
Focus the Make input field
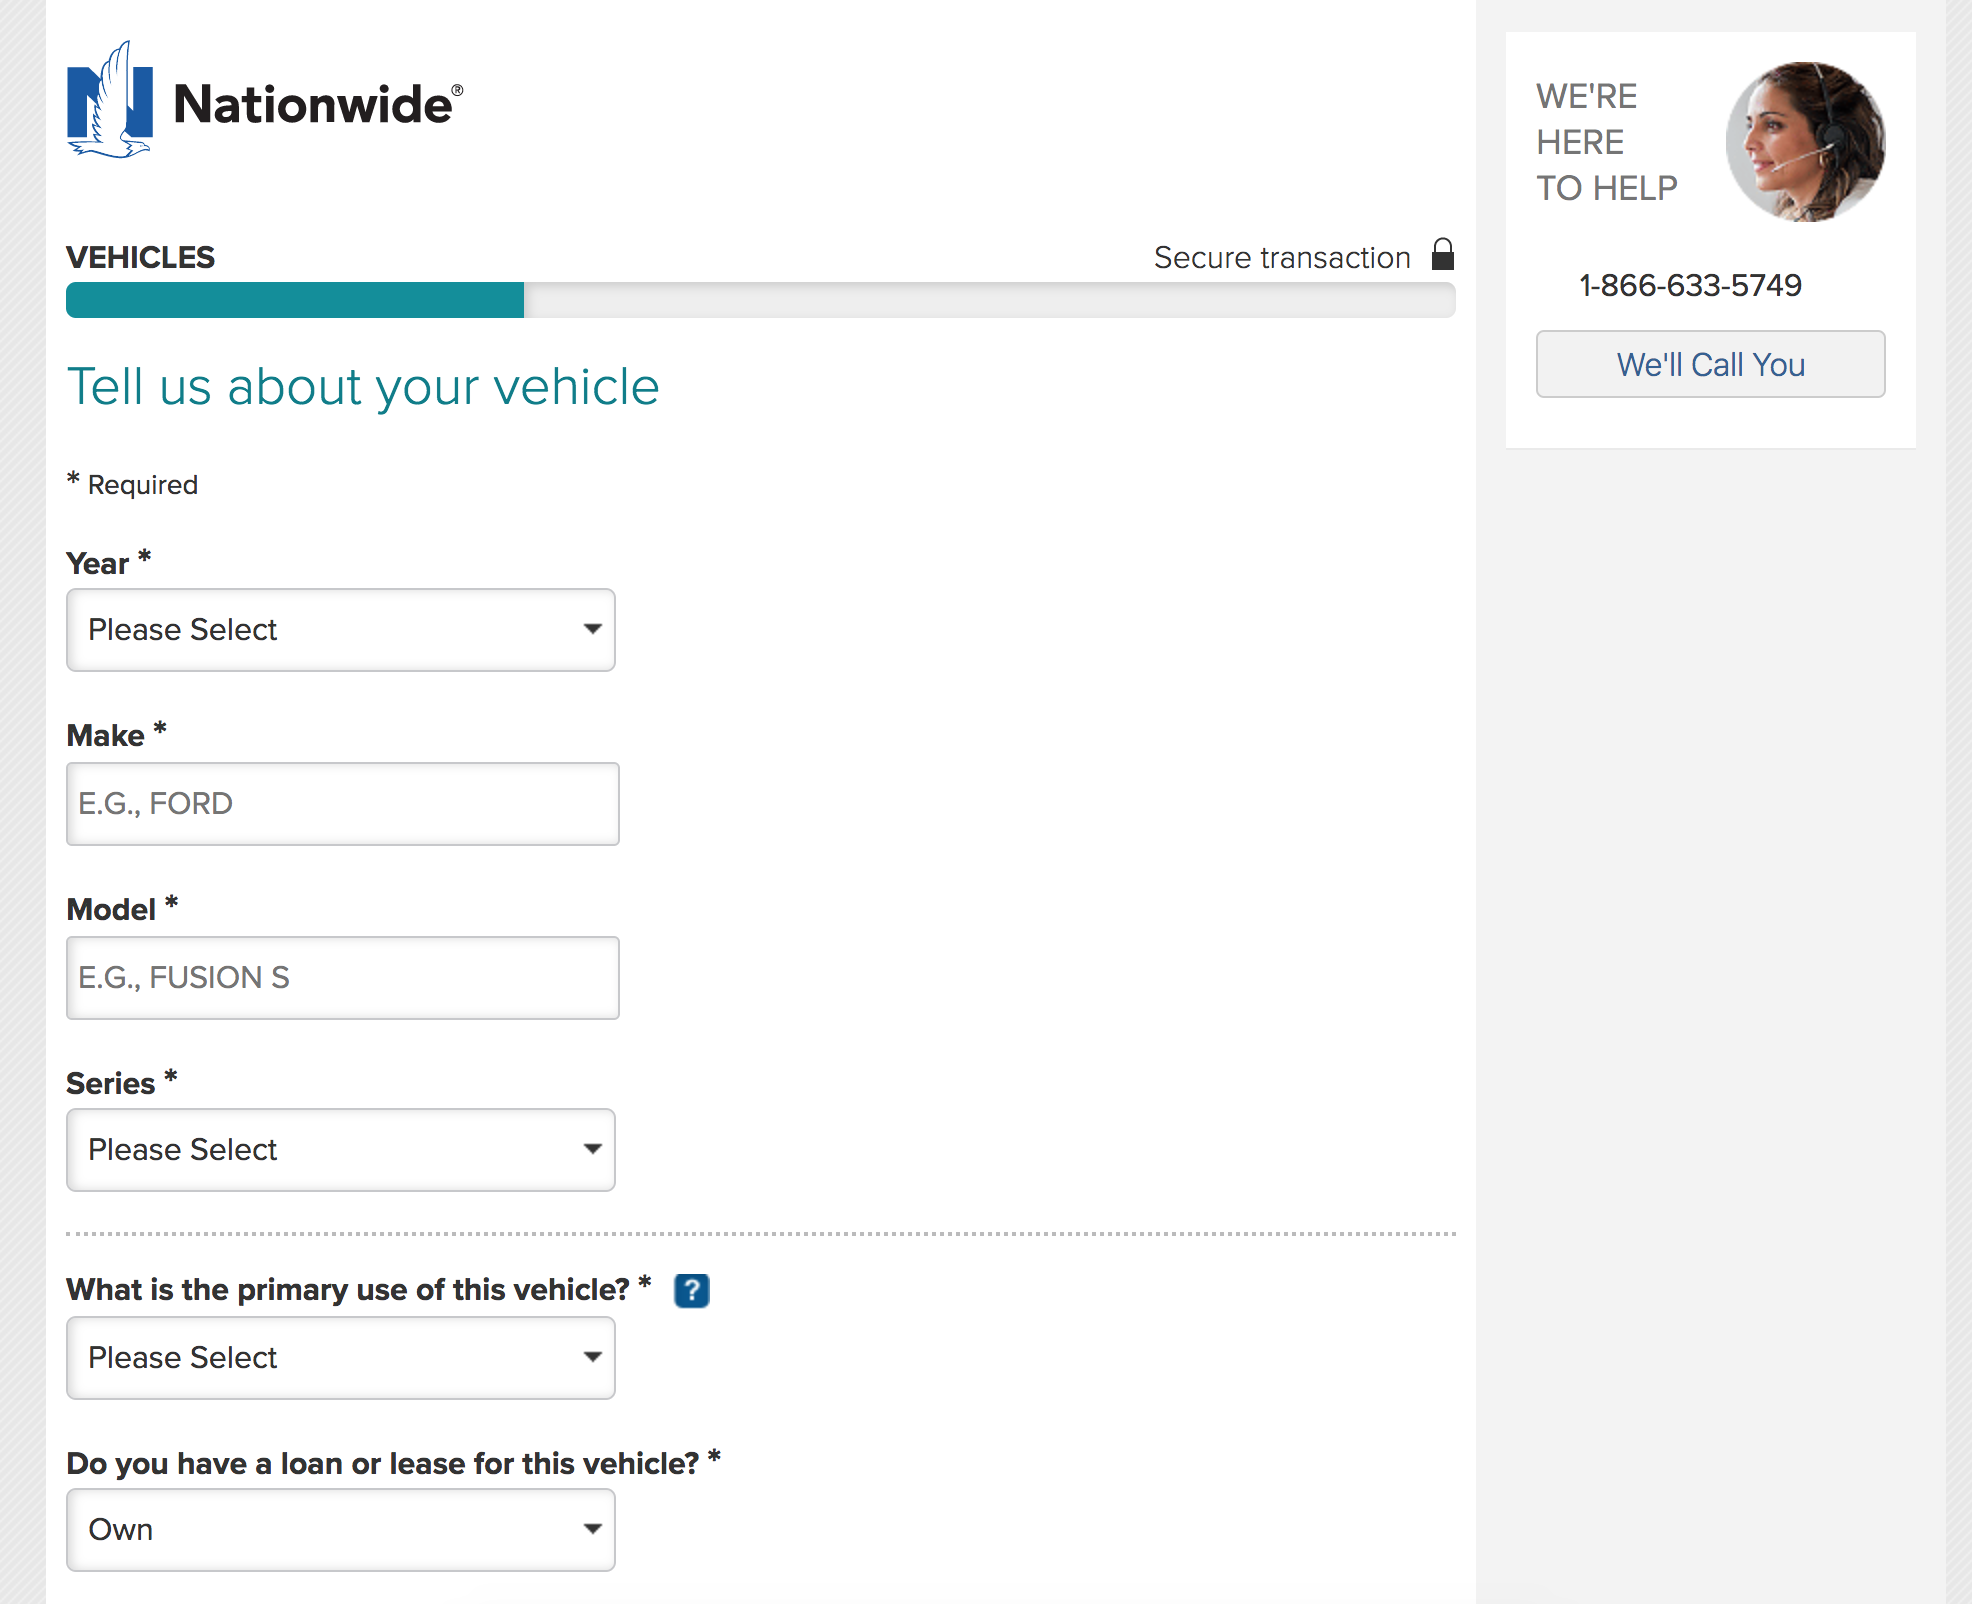[343, 804]
